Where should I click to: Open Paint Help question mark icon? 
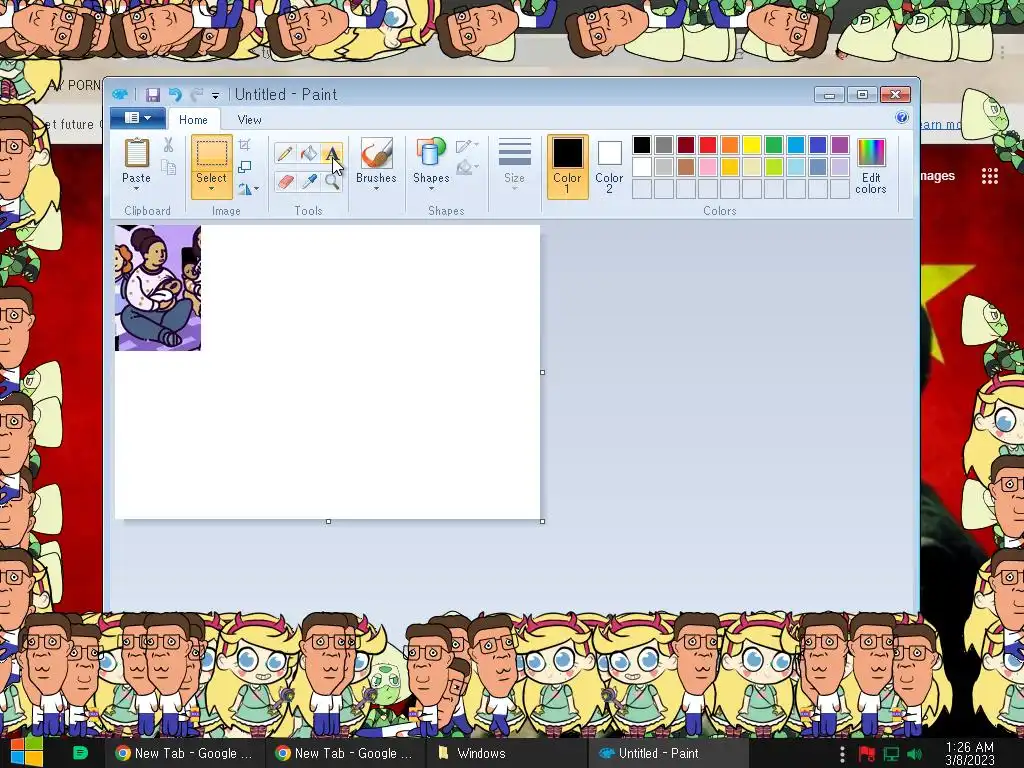tap(902, 118)
